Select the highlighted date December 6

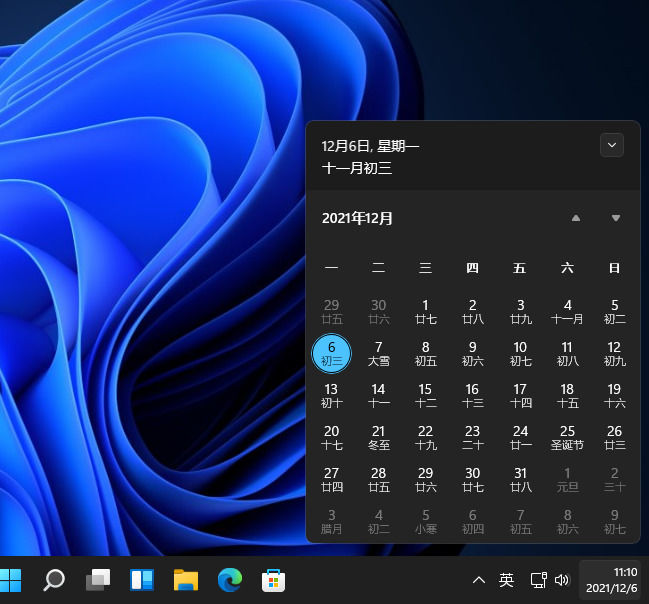click(331, 353)
